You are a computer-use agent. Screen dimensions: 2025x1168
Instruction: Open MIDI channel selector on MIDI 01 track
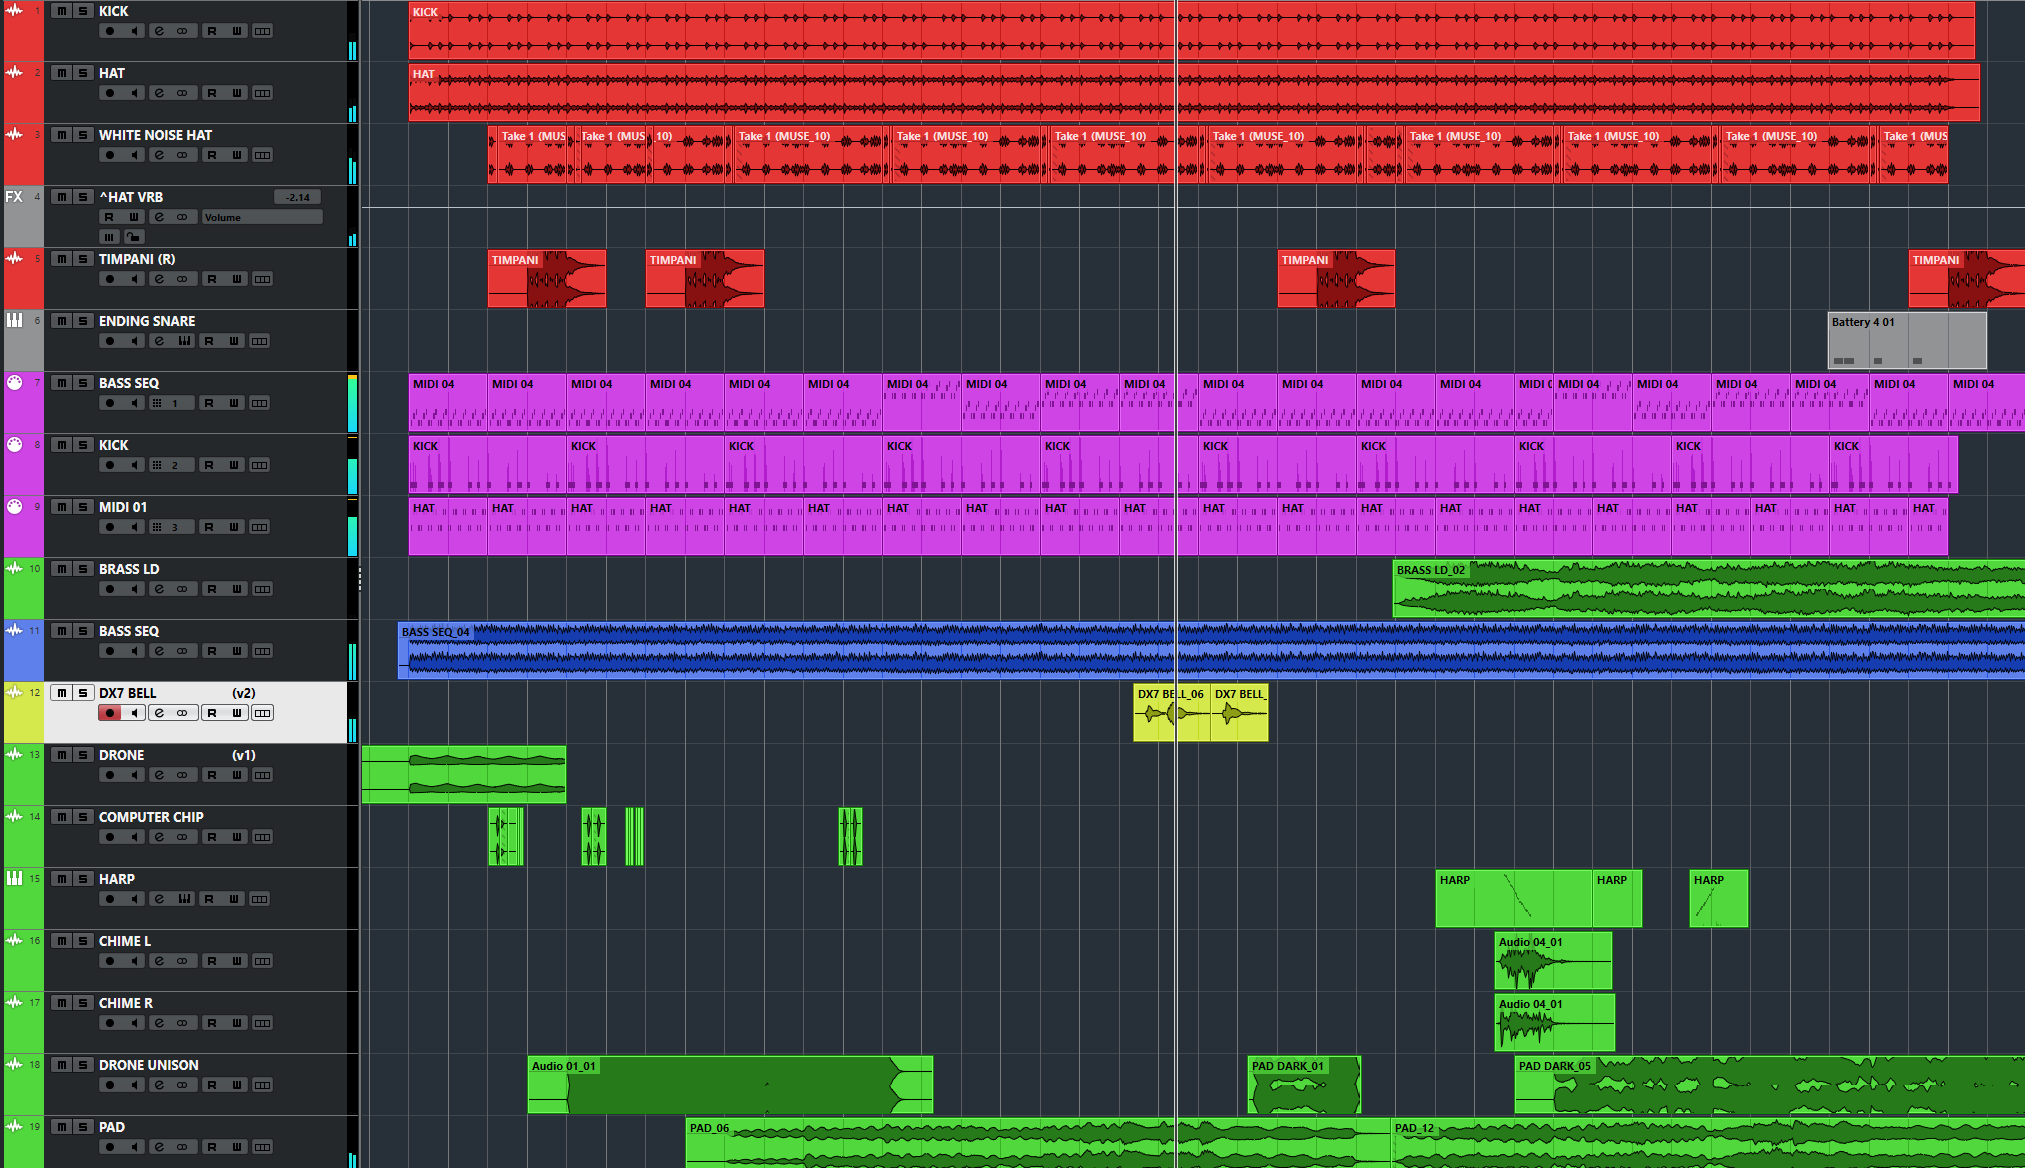click(x=172, y=527)
